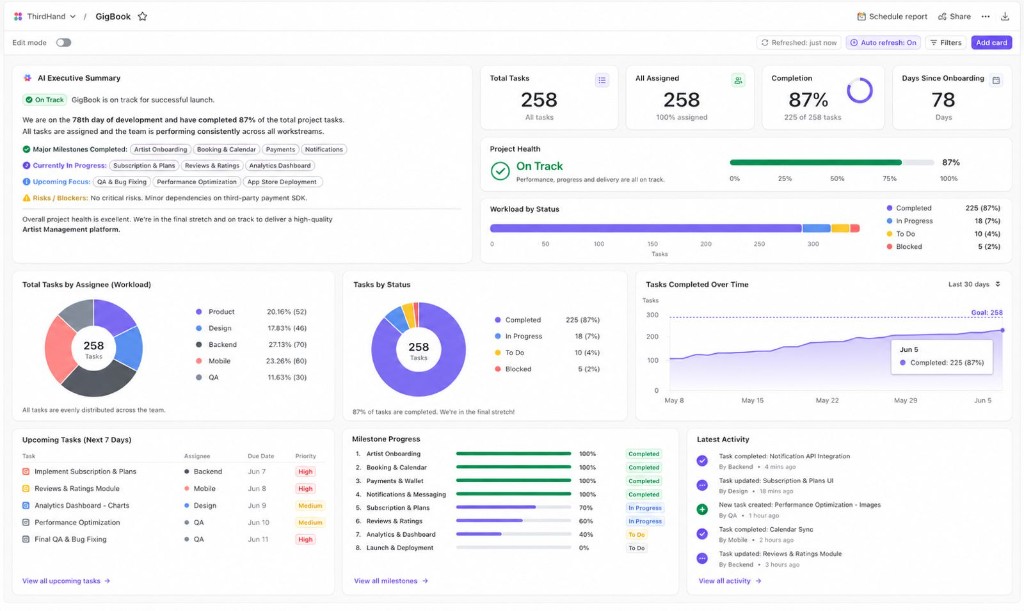This screenshot has width=1024, height=611.
Task: Click the Notification API Integration activity icon
Action: (702, 461)
